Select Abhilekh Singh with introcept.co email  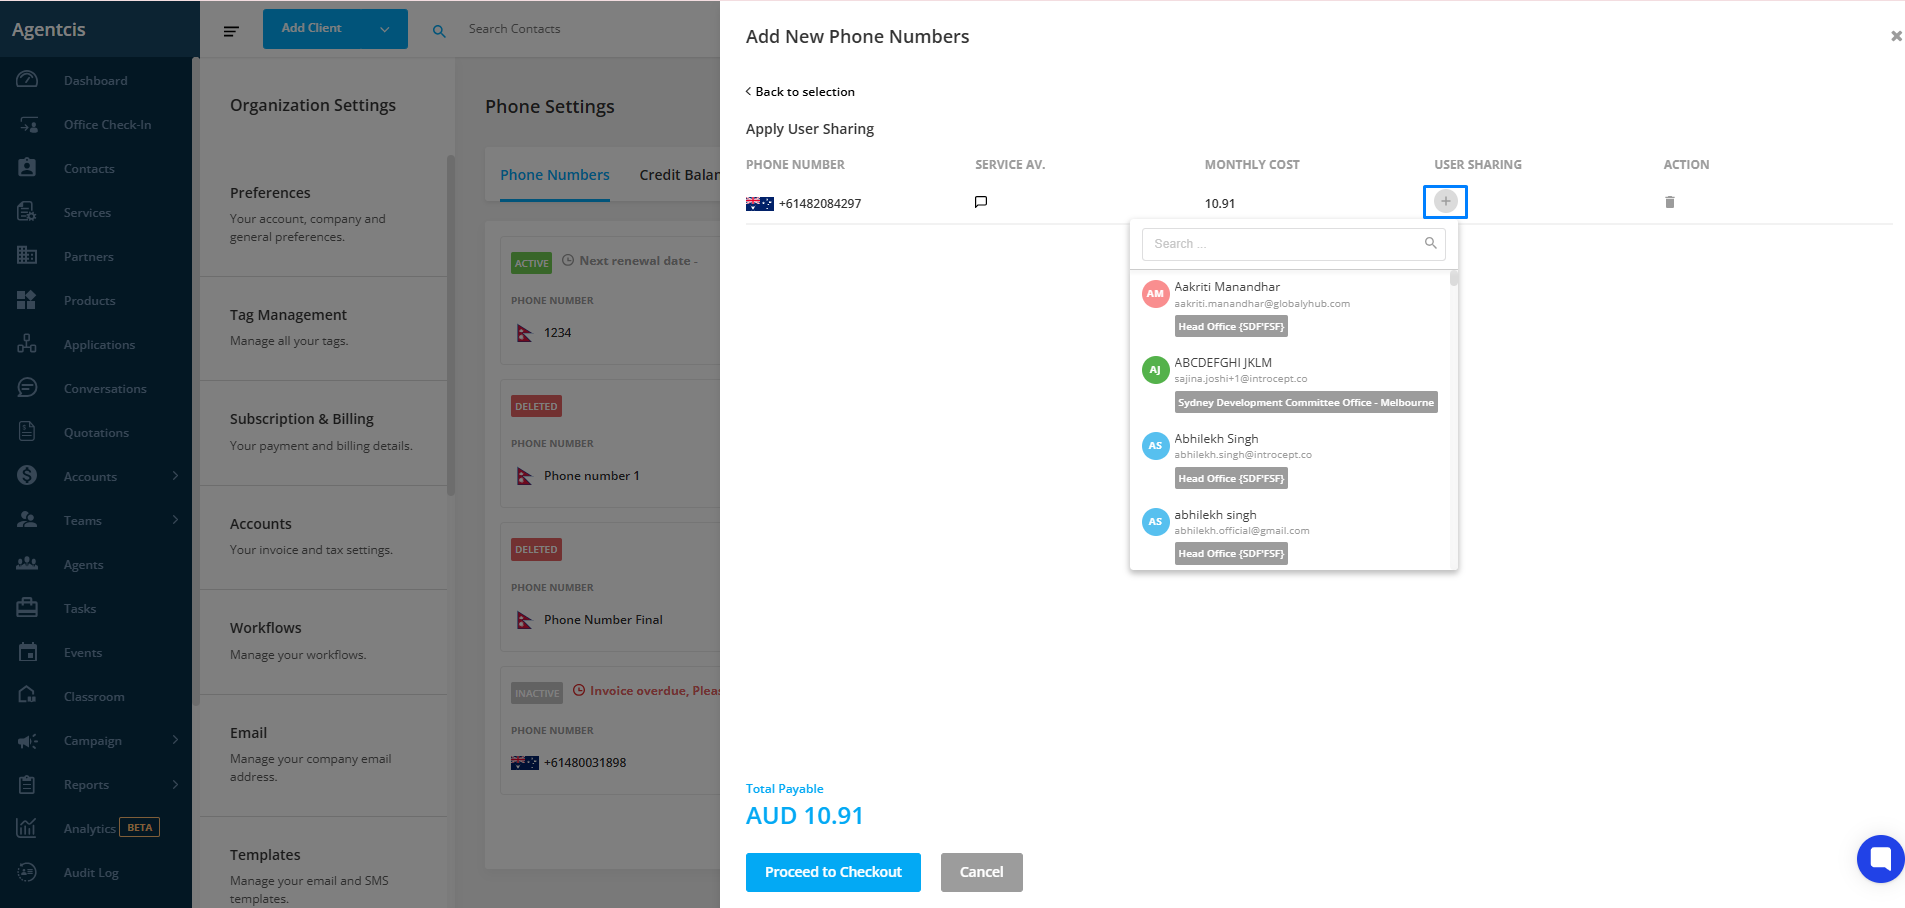(x=1290, y=459)
